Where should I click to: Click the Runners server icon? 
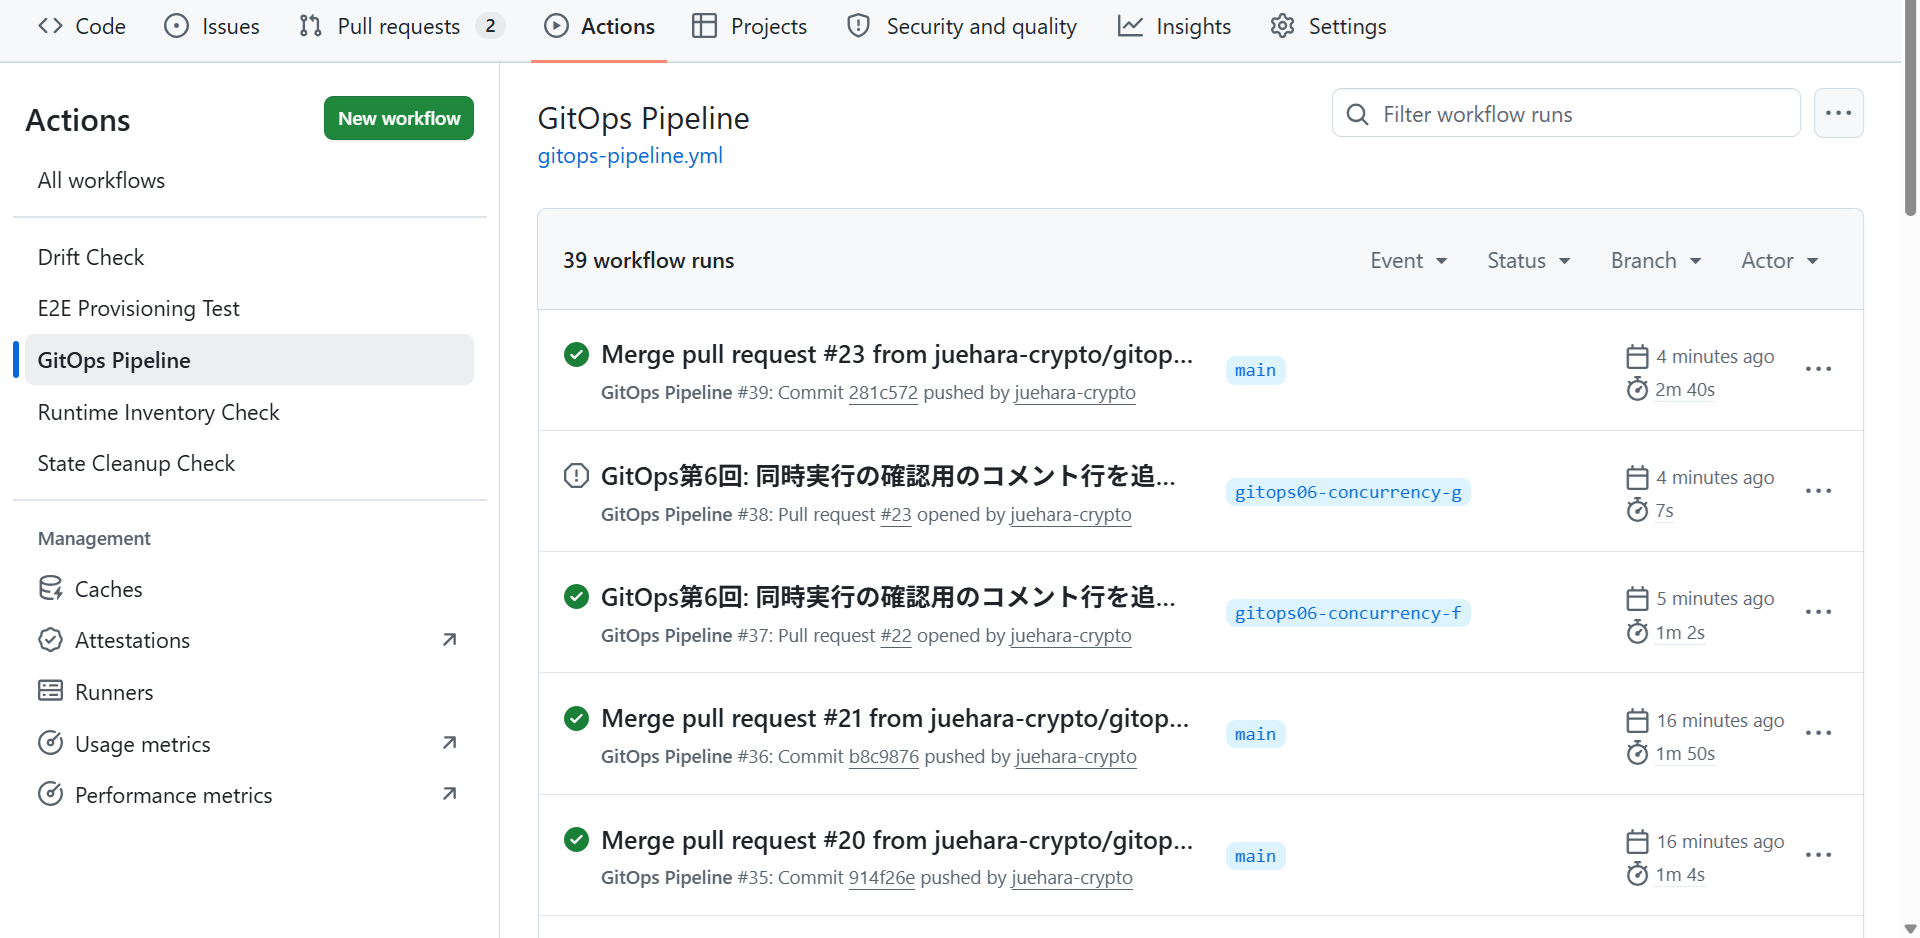[50, 691]
